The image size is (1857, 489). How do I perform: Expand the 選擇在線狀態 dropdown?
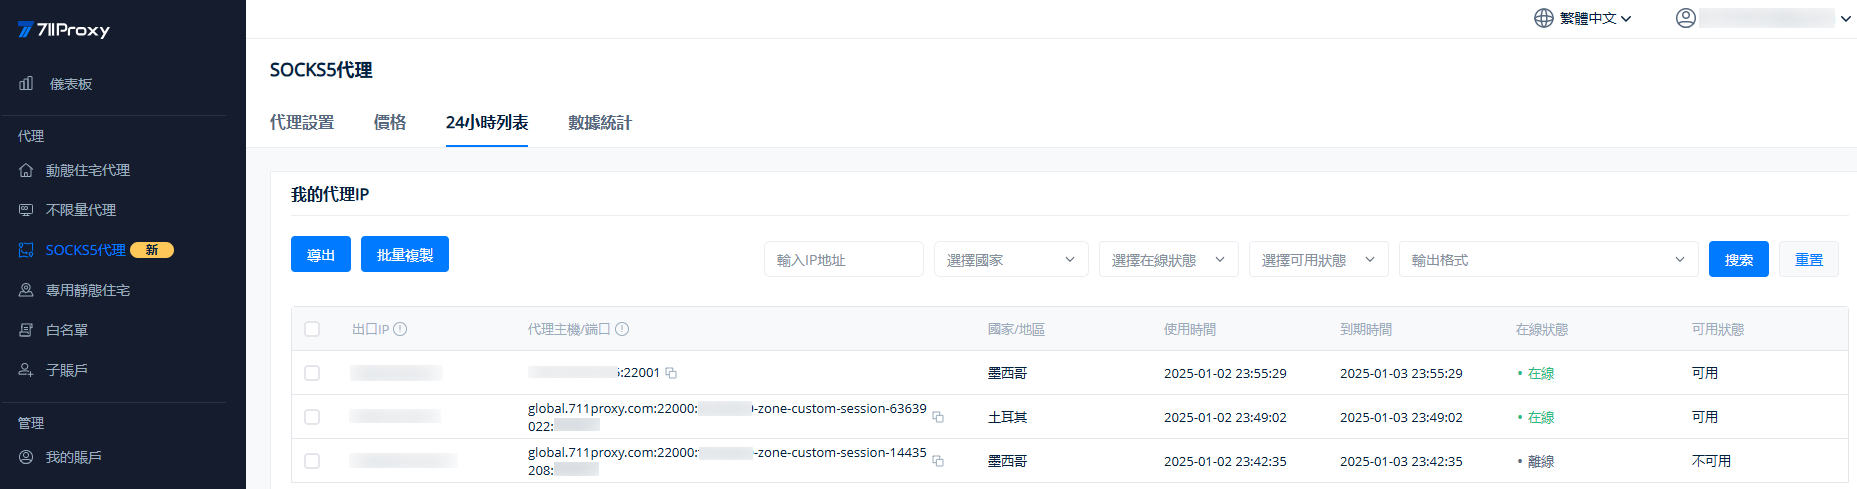pos(1168,260)
